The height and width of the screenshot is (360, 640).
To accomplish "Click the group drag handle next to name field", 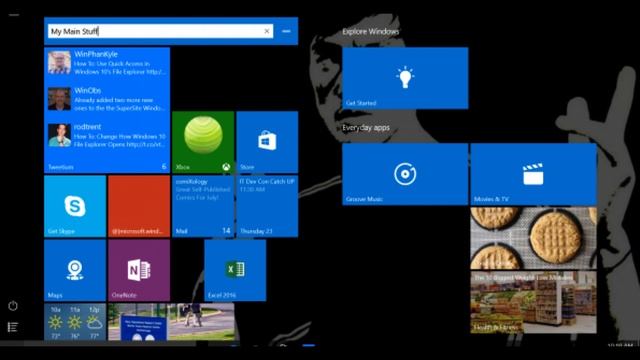I will (286, 31).
